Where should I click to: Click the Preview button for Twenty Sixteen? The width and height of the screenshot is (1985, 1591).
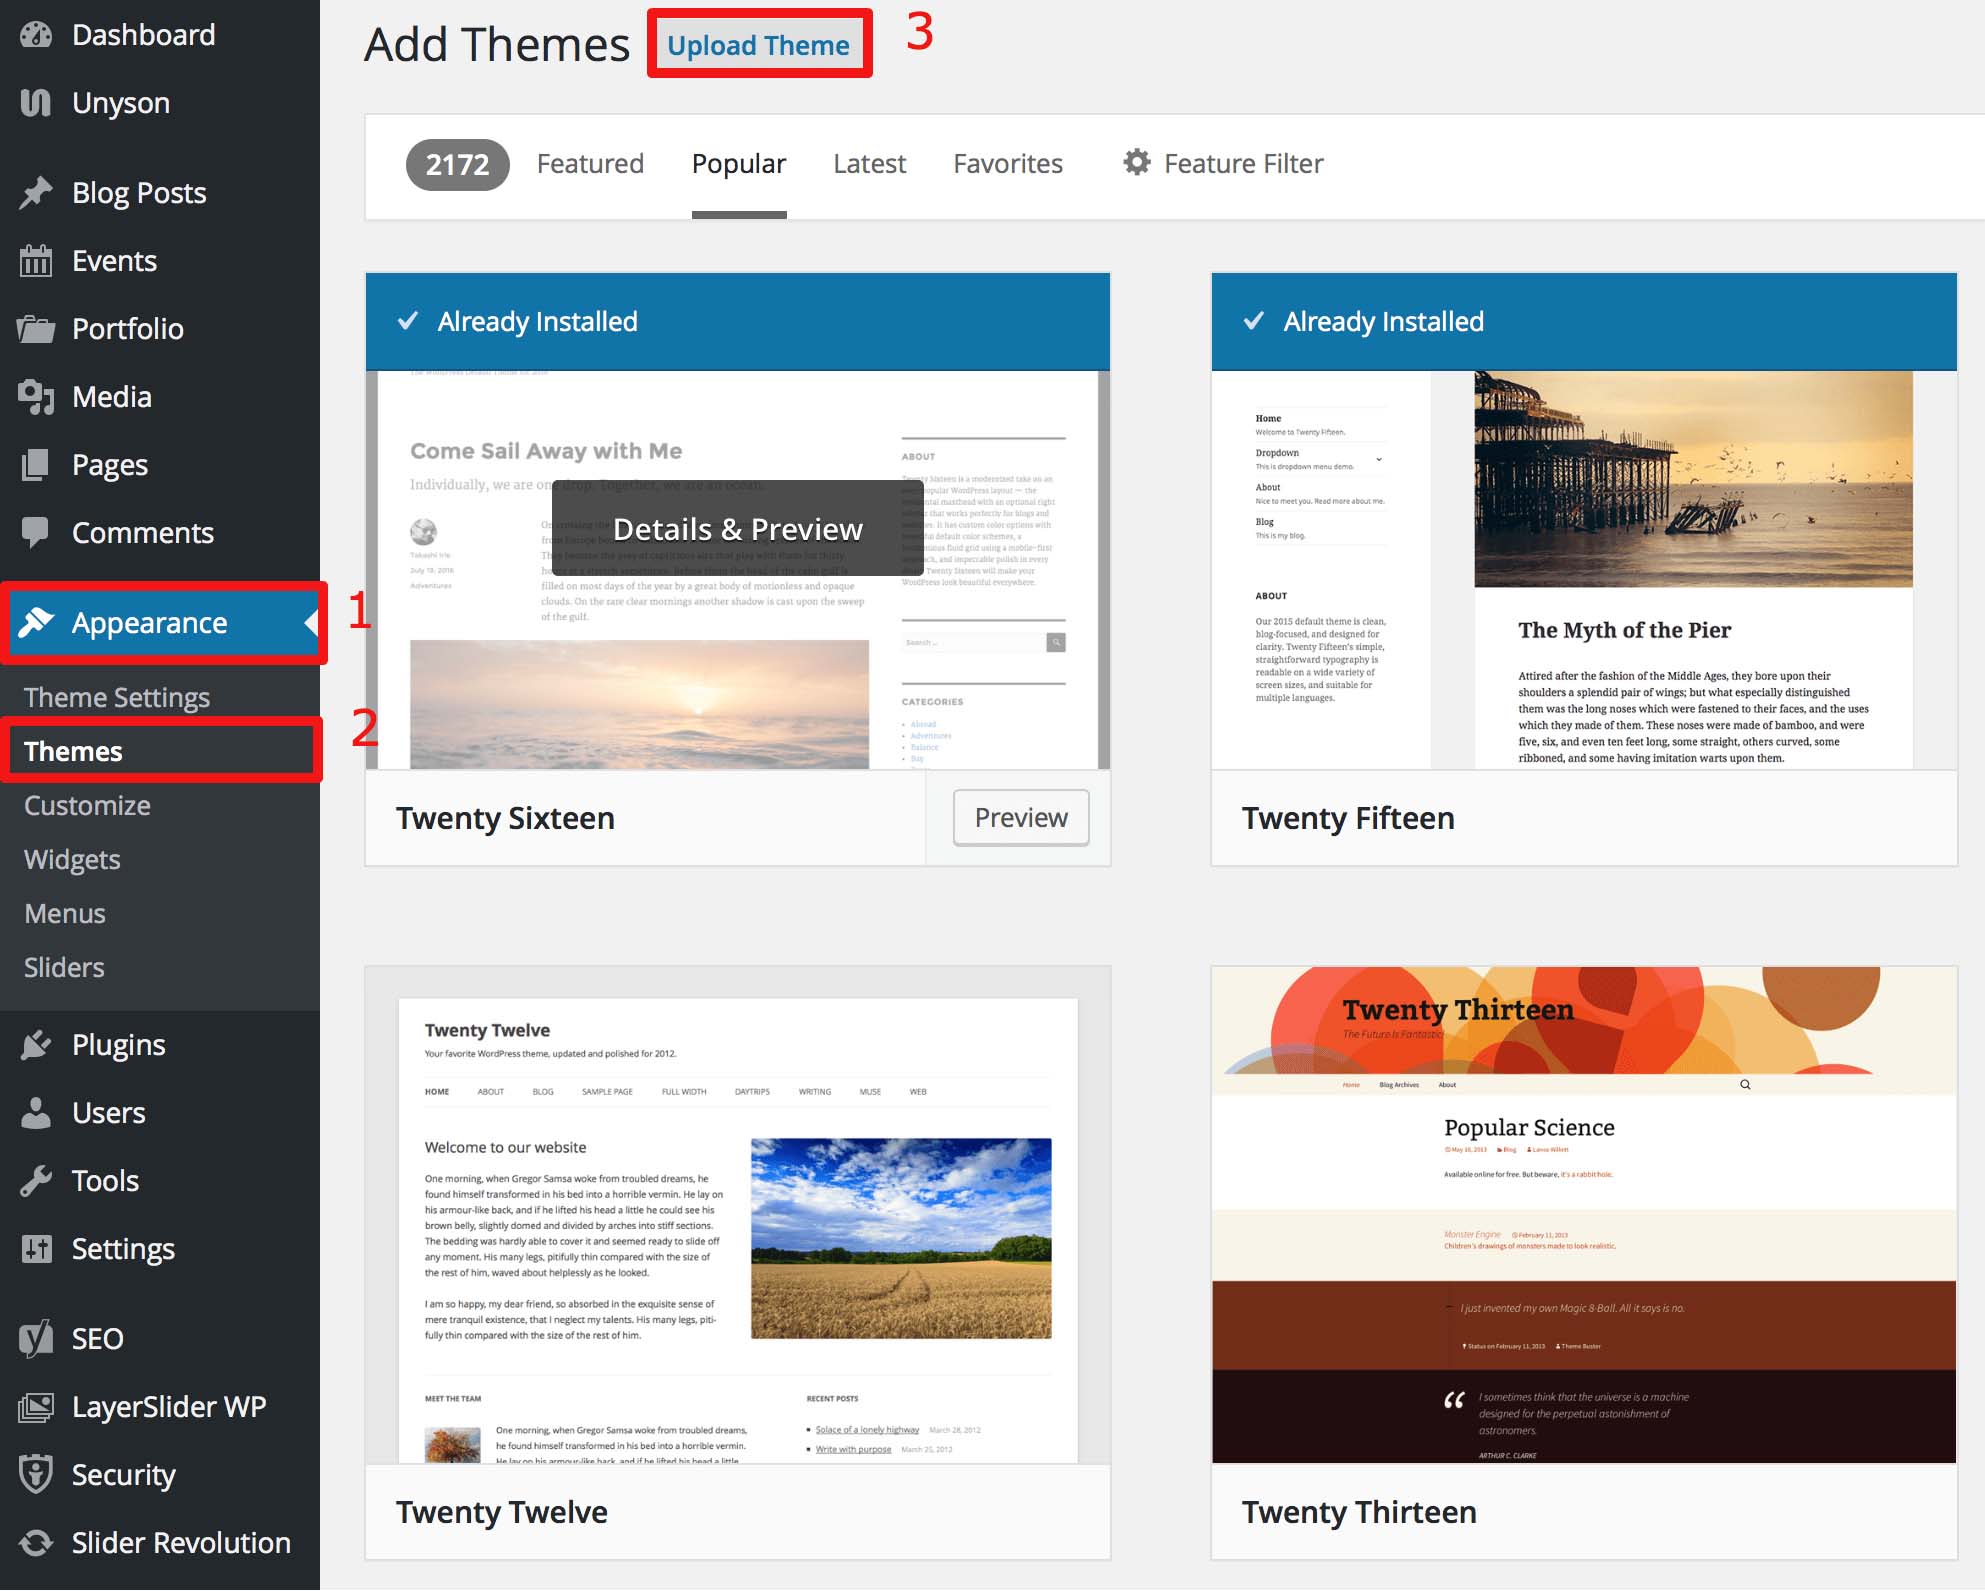pyautogui.click(x=1021, y=817)
